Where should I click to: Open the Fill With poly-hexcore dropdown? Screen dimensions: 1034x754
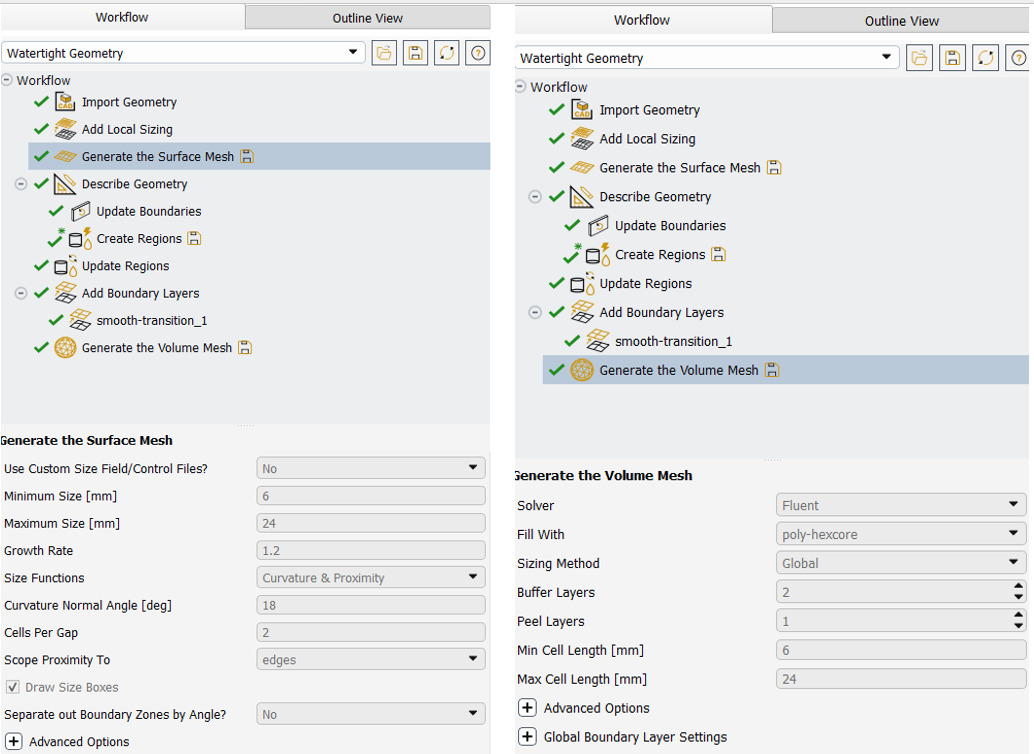900,535
